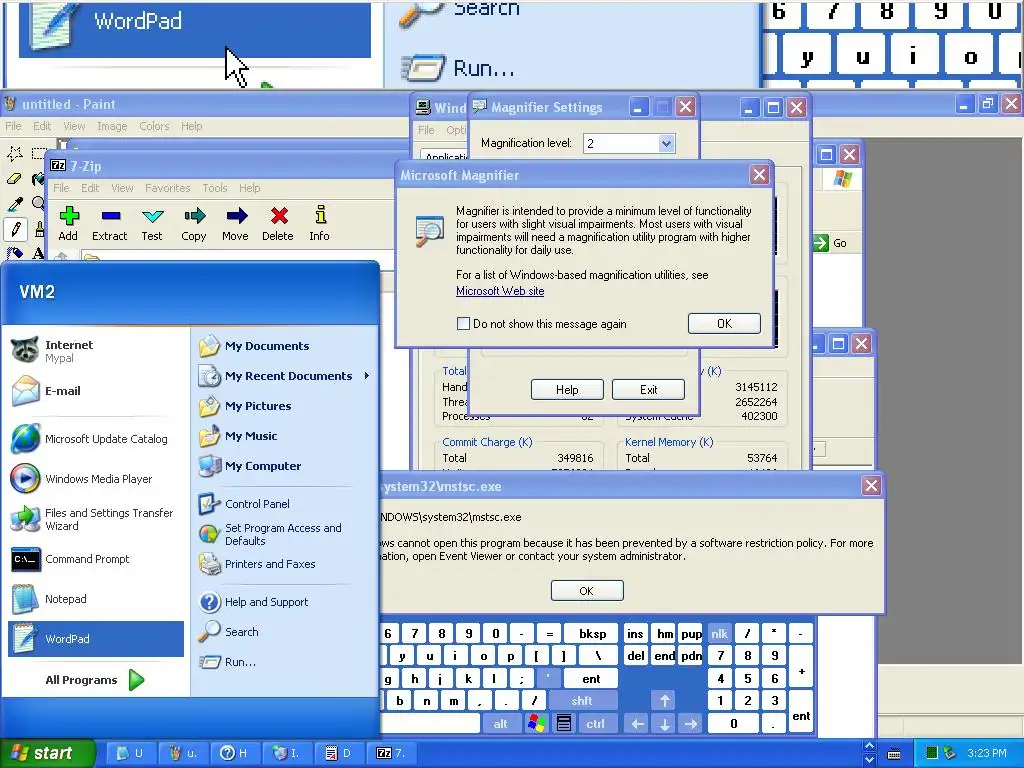Image resolution: width=1024 pixels, height=768 pixels.
Task: Click the Start button
Action: tap(46, 753)
